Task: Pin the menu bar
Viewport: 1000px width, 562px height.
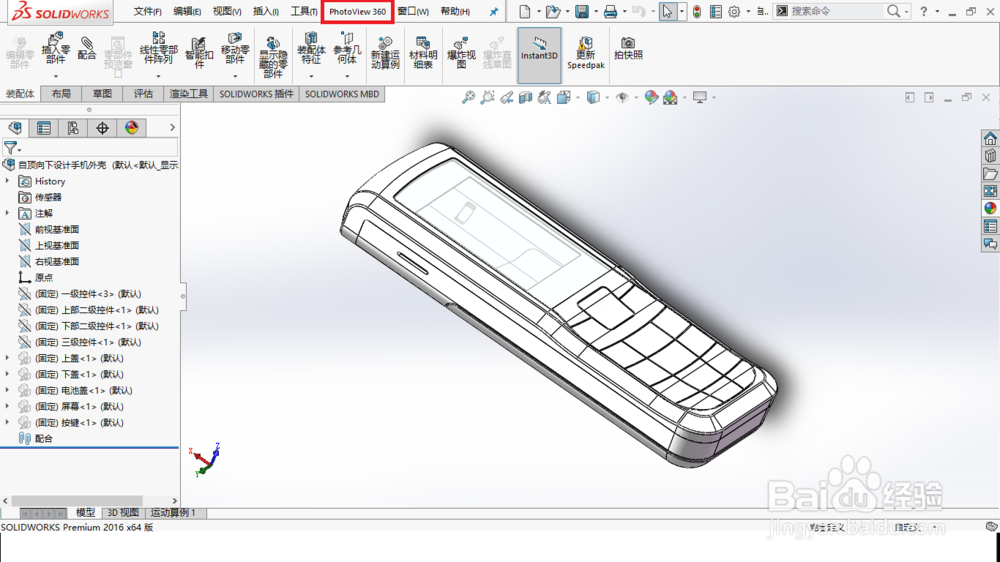Action: [494, 11]
